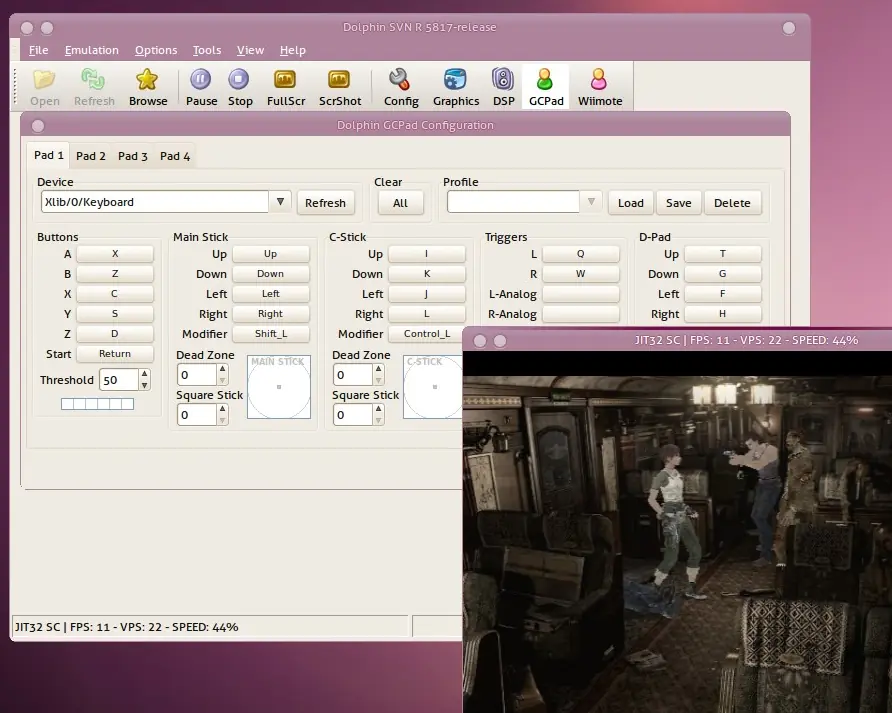Click C-Stick Modifier Control_L button
The image size is (892, 713).
click(426, 333)
